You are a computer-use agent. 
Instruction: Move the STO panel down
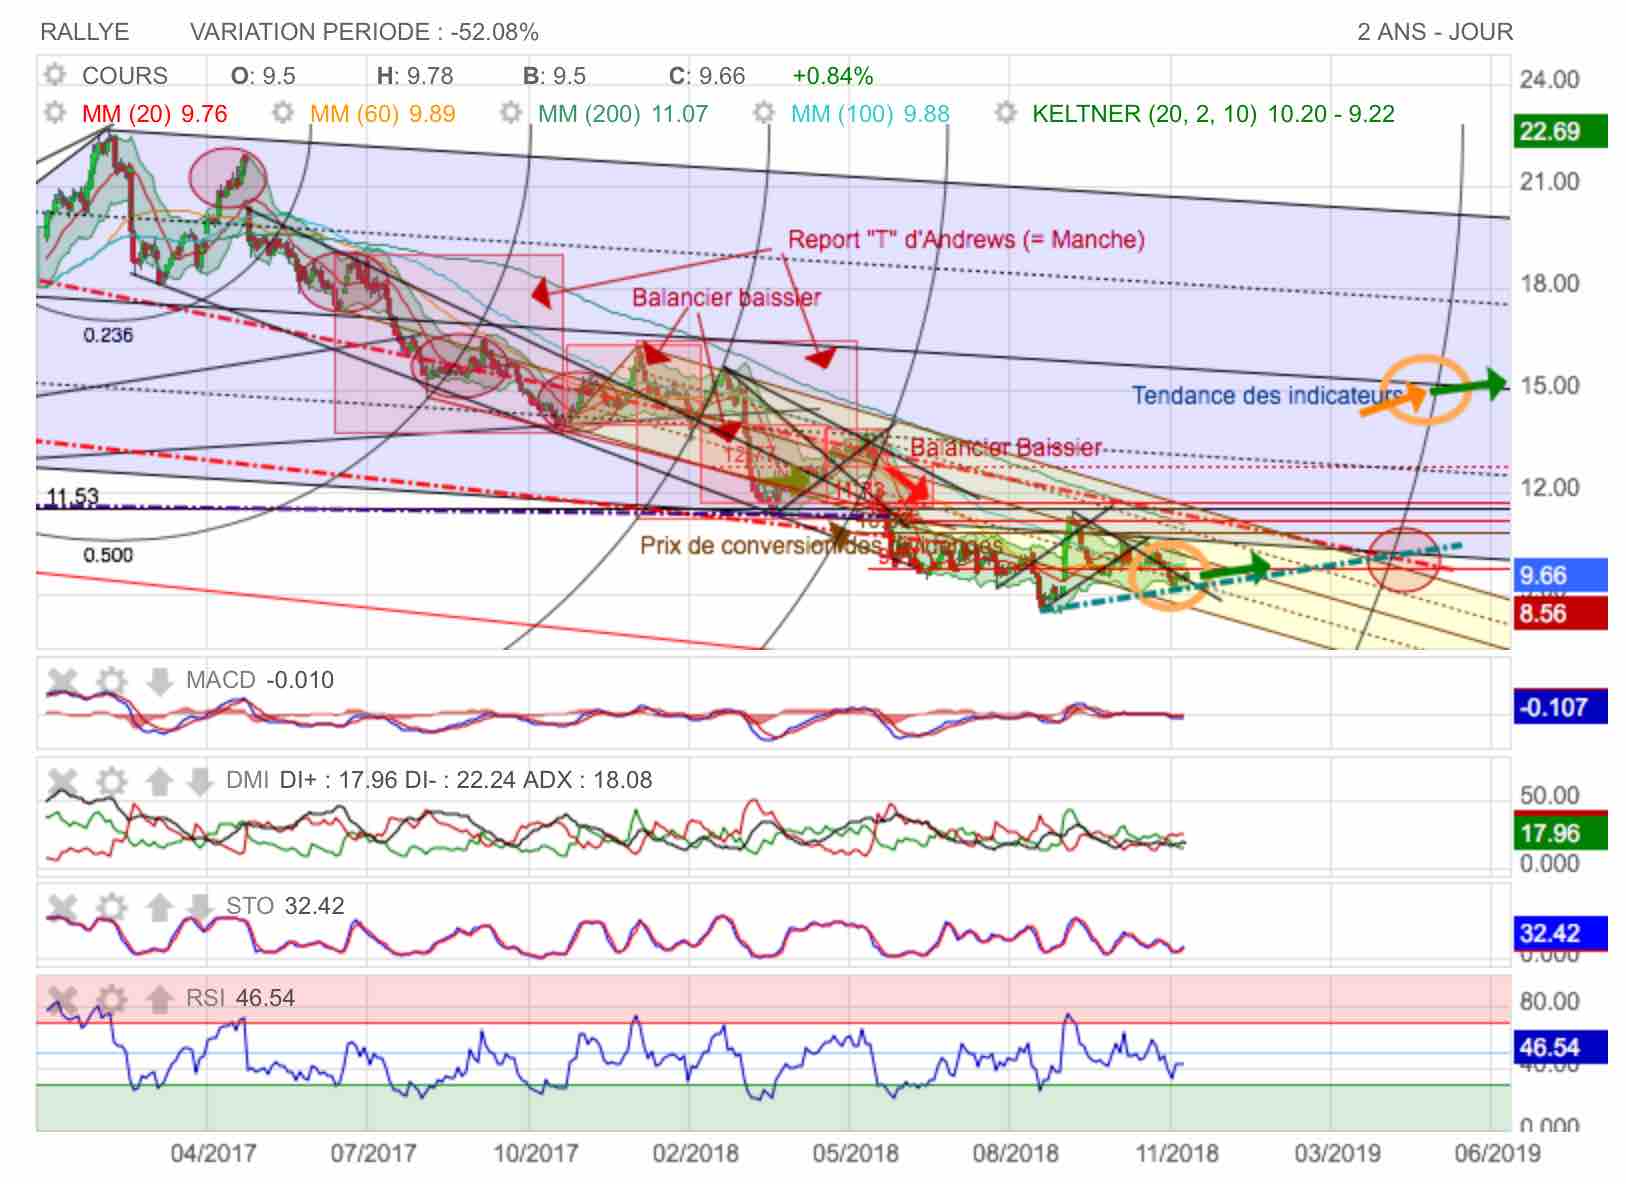200,907
